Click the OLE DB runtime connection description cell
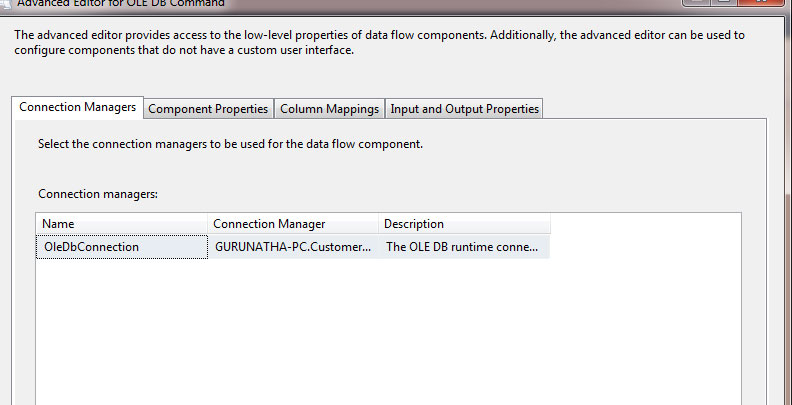 [x=465, y=247]
